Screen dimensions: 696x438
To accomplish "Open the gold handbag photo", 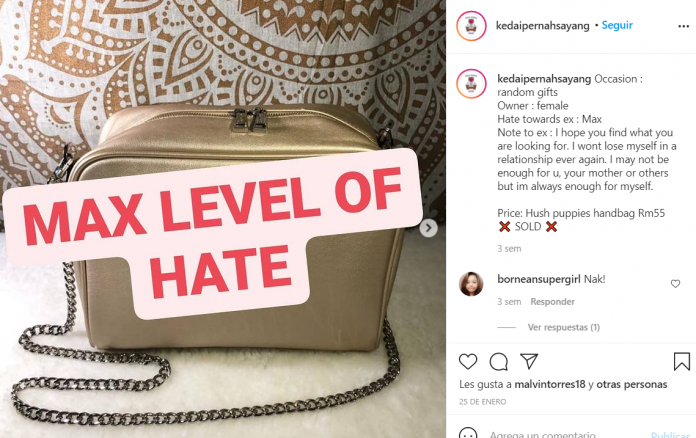I will pos(223,219).
